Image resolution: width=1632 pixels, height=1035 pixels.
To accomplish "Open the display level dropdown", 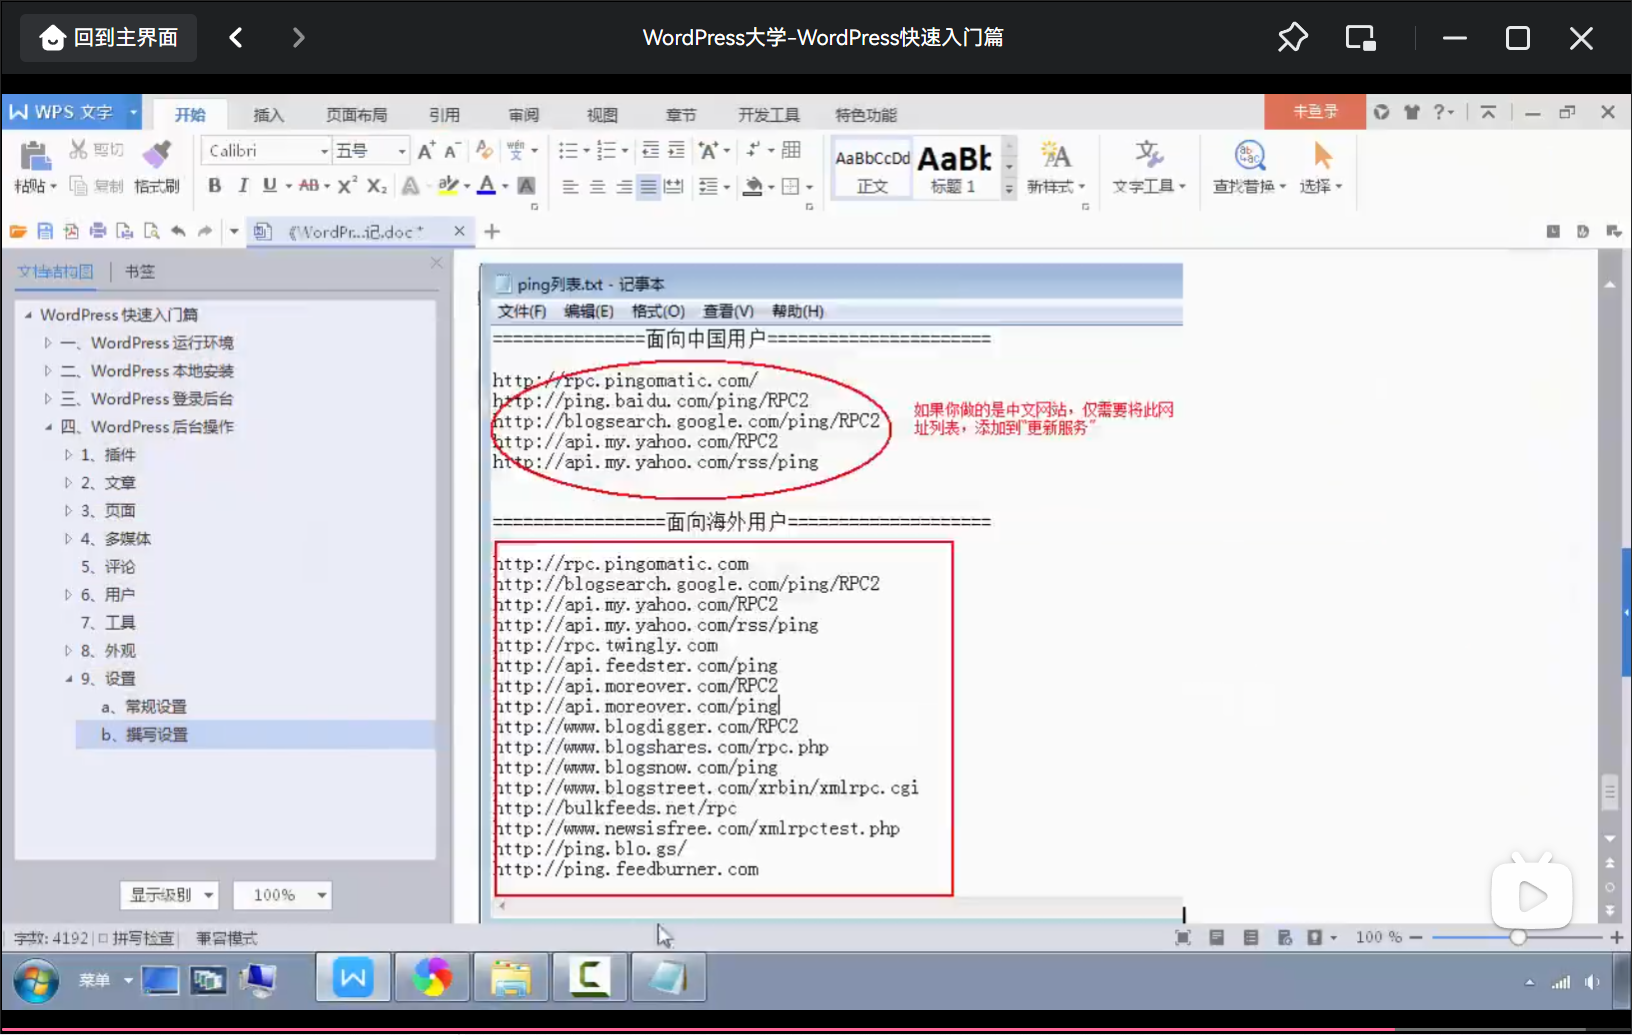I will tap(169, 895).
